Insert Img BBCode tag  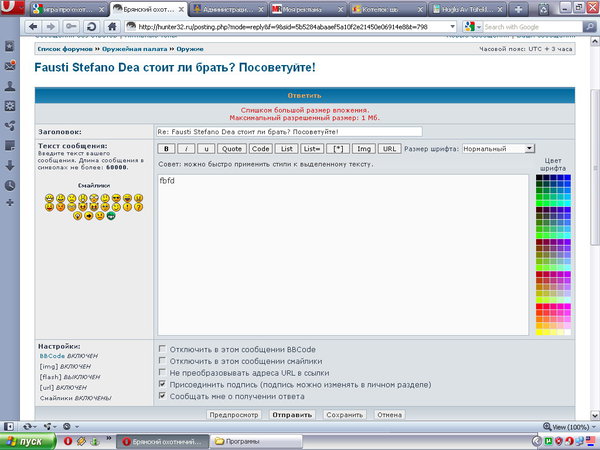click(x=364, y=148)
